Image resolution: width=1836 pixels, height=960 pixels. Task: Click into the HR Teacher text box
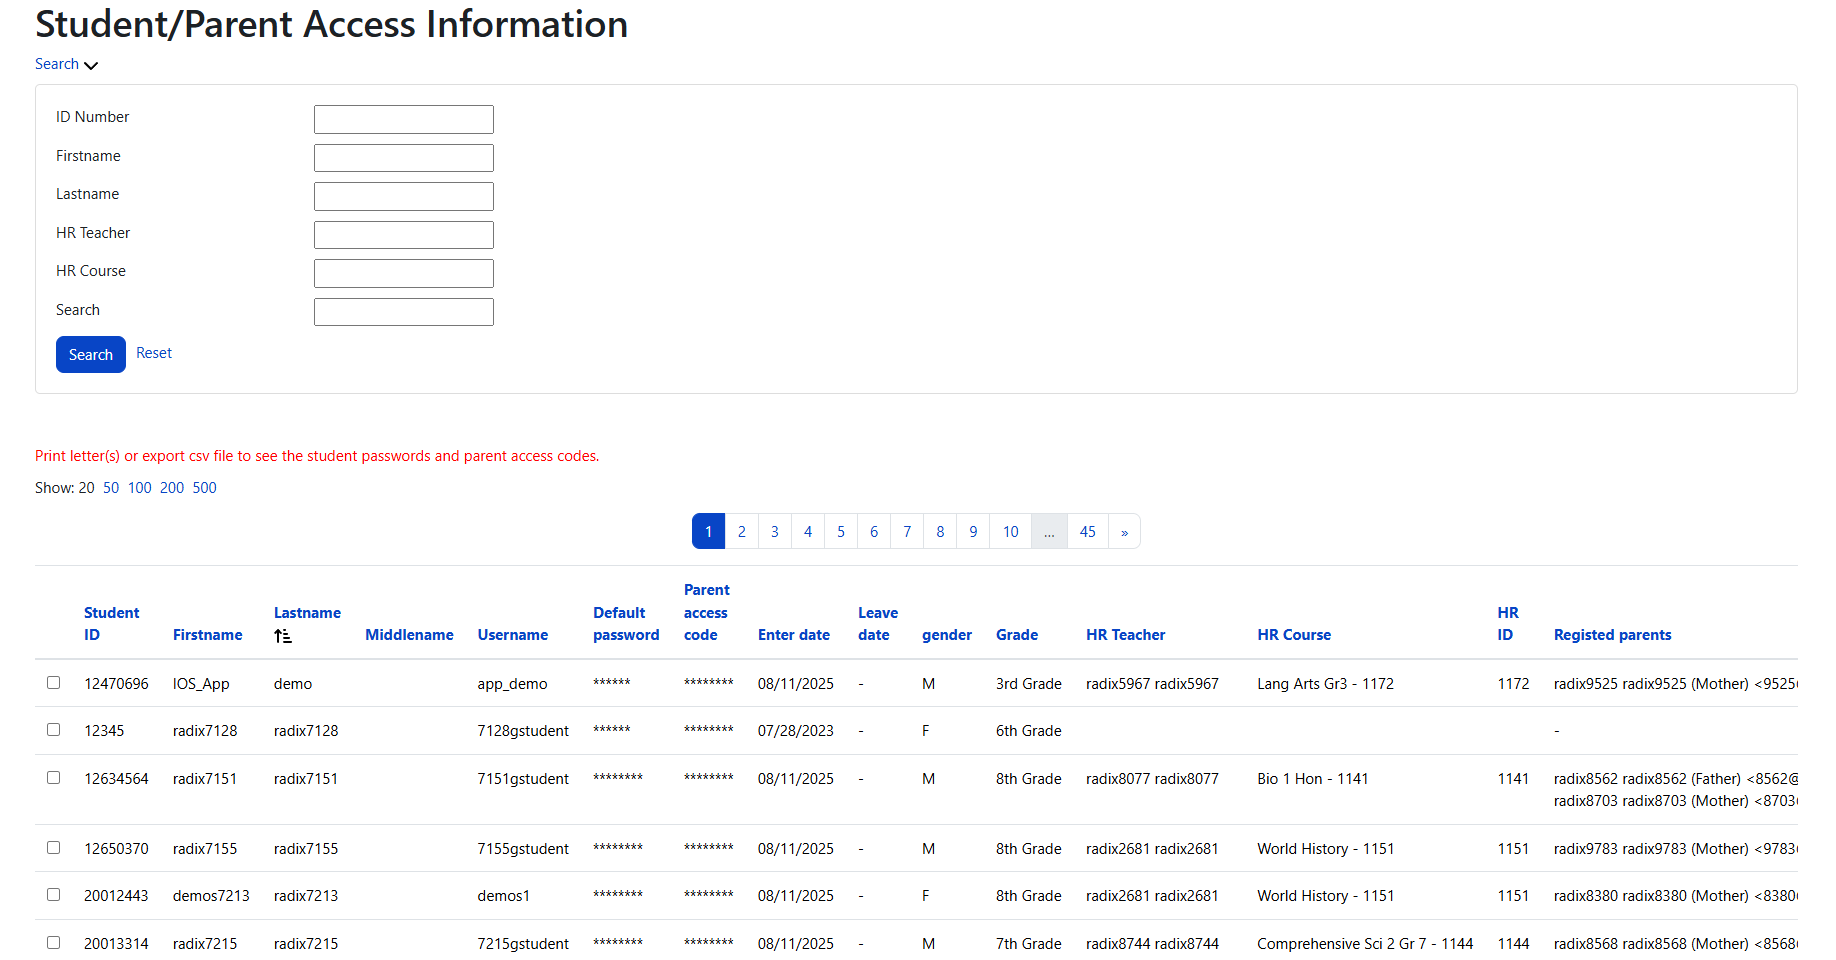[403, 235]
